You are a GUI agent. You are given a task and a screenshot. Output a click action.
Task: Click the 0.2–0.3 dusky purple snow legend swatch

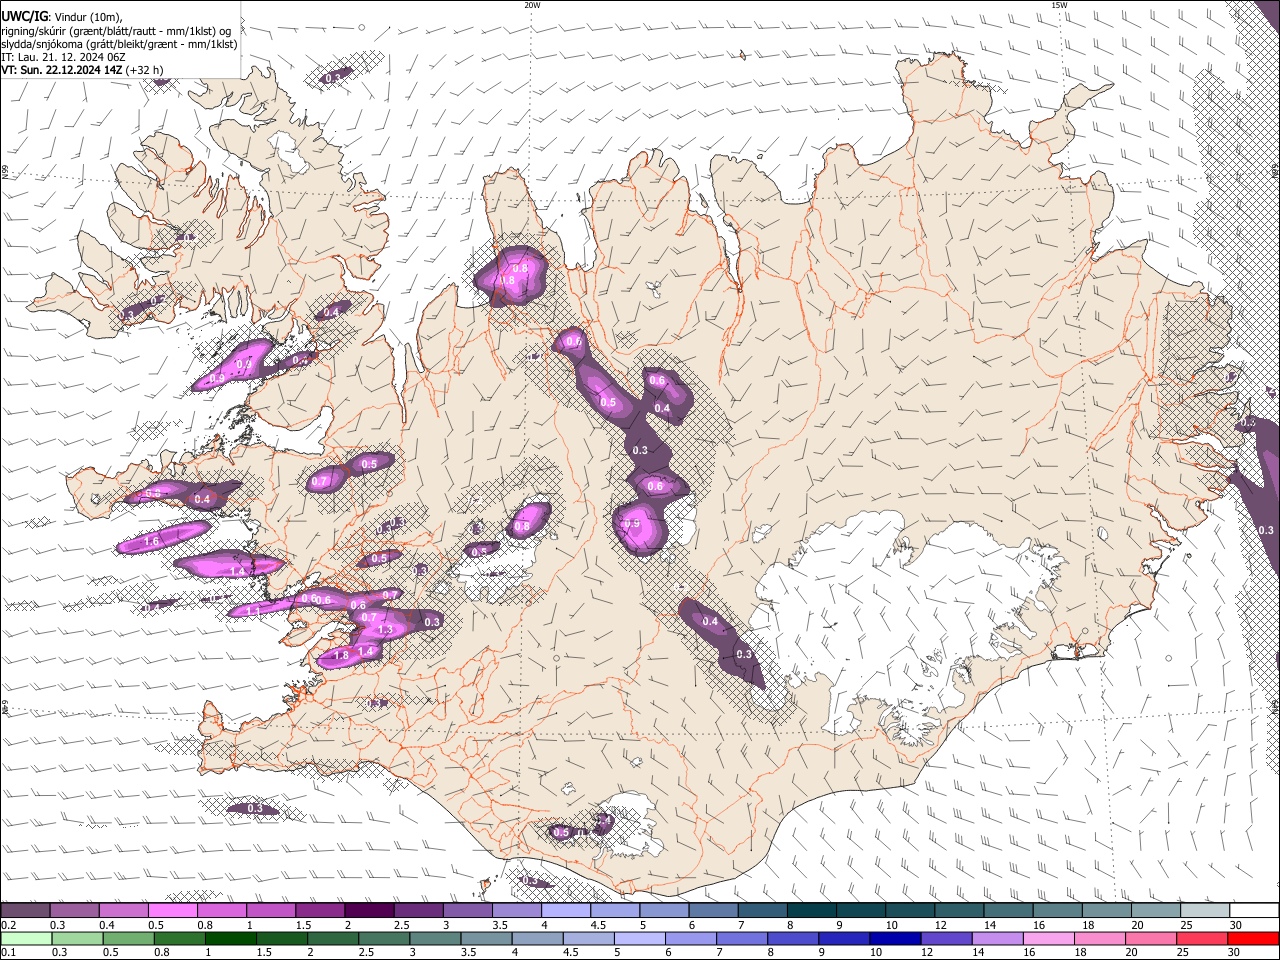[x=25, y=911]
